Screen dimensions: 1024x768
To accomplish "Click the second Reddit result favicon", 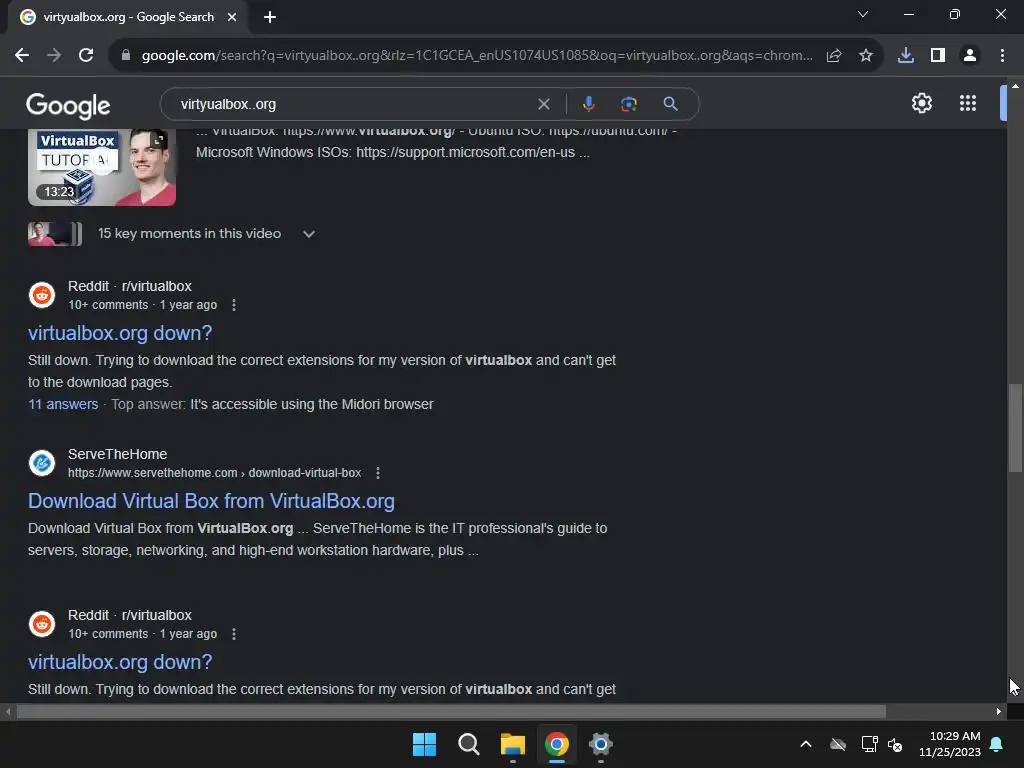I will (x=42, y=624).
